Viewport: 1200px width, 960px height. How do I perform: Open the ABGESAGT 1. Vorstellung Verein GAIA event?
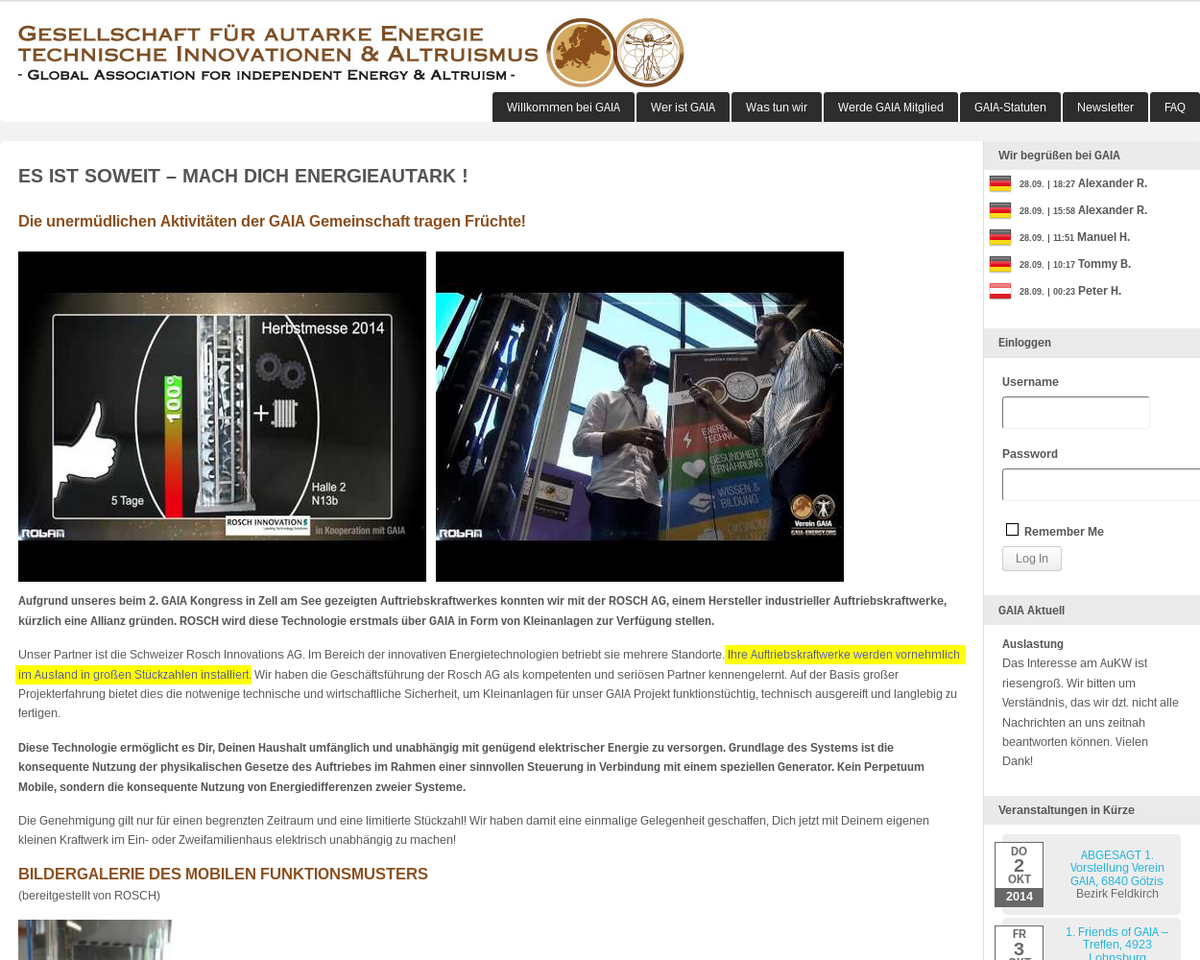point(1117,868)
